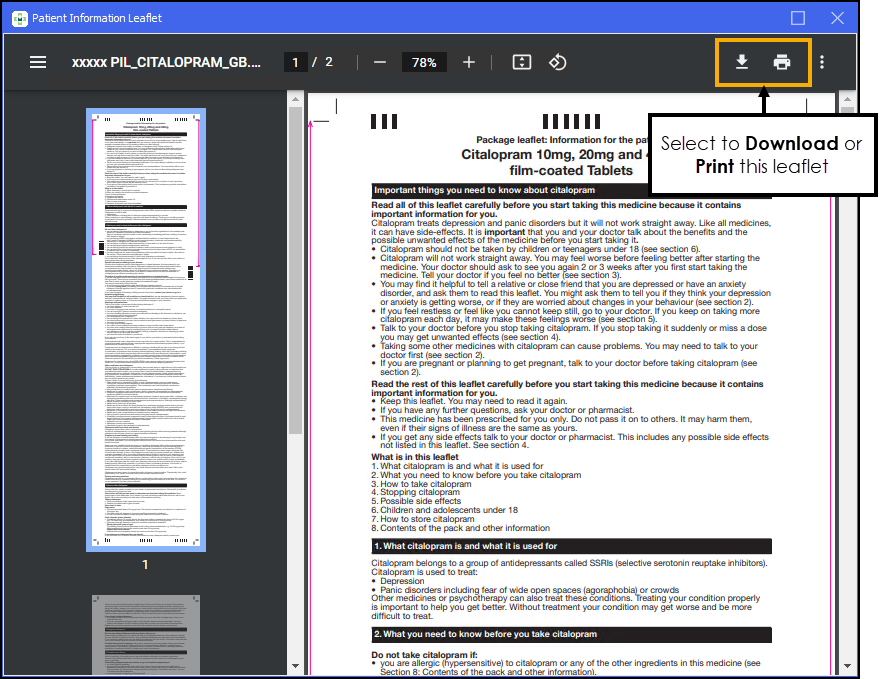The height and width of the screenshot is (679, 880).
Task: Click the zoom out minus icon
Action: coord(380,62)
